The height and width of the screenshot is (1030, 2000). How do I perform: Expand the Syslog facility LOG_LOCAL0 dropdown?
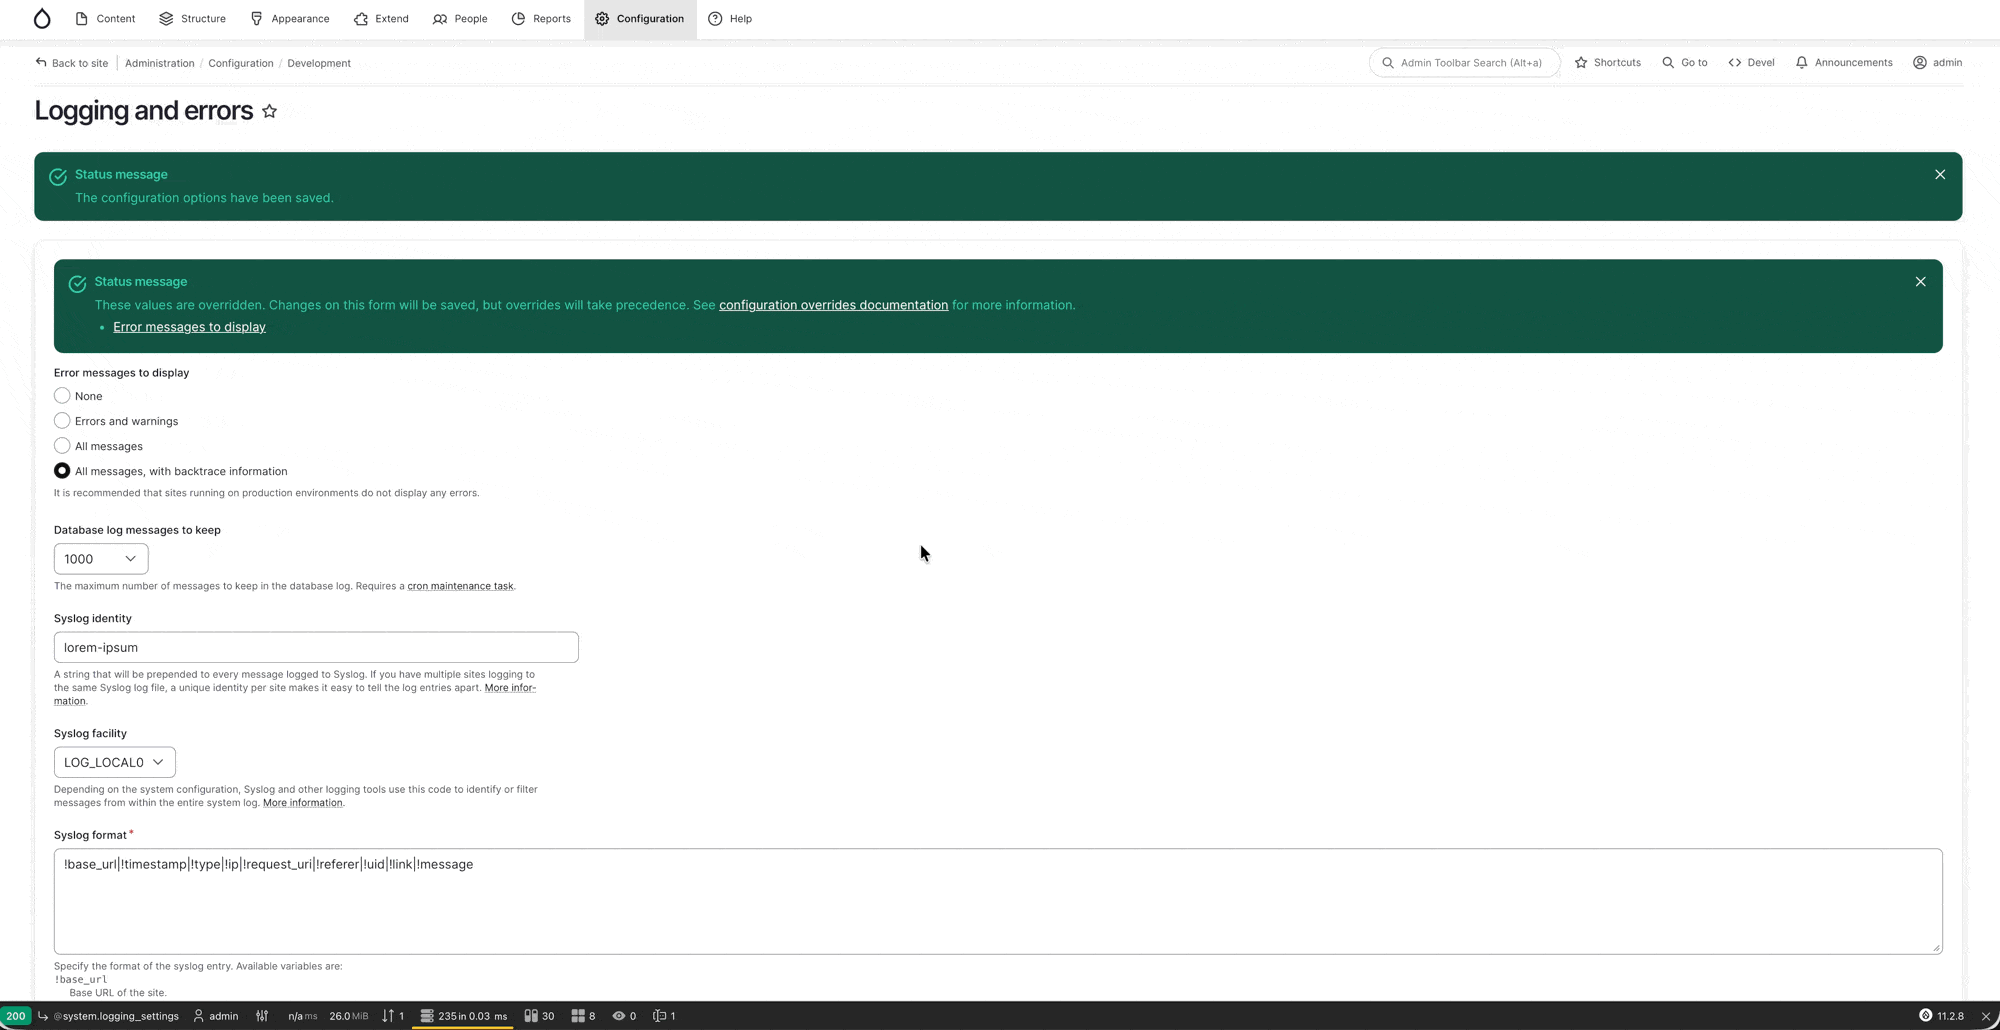(114, 762)
